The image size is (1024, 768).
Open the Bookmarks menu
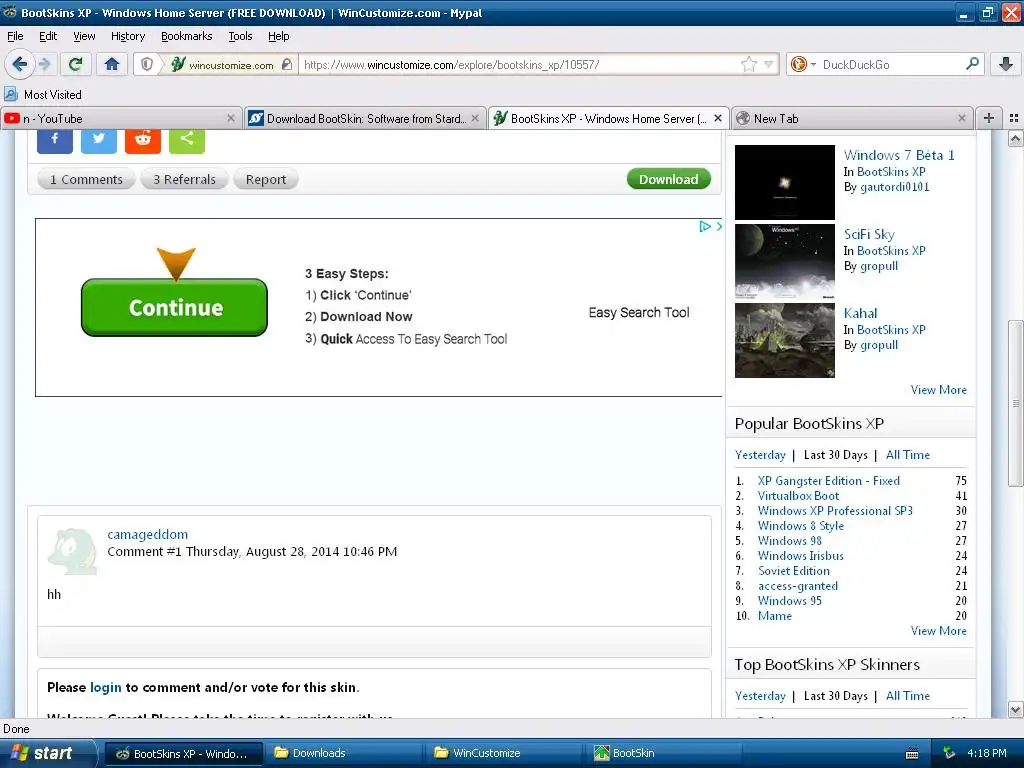[186, 37]
